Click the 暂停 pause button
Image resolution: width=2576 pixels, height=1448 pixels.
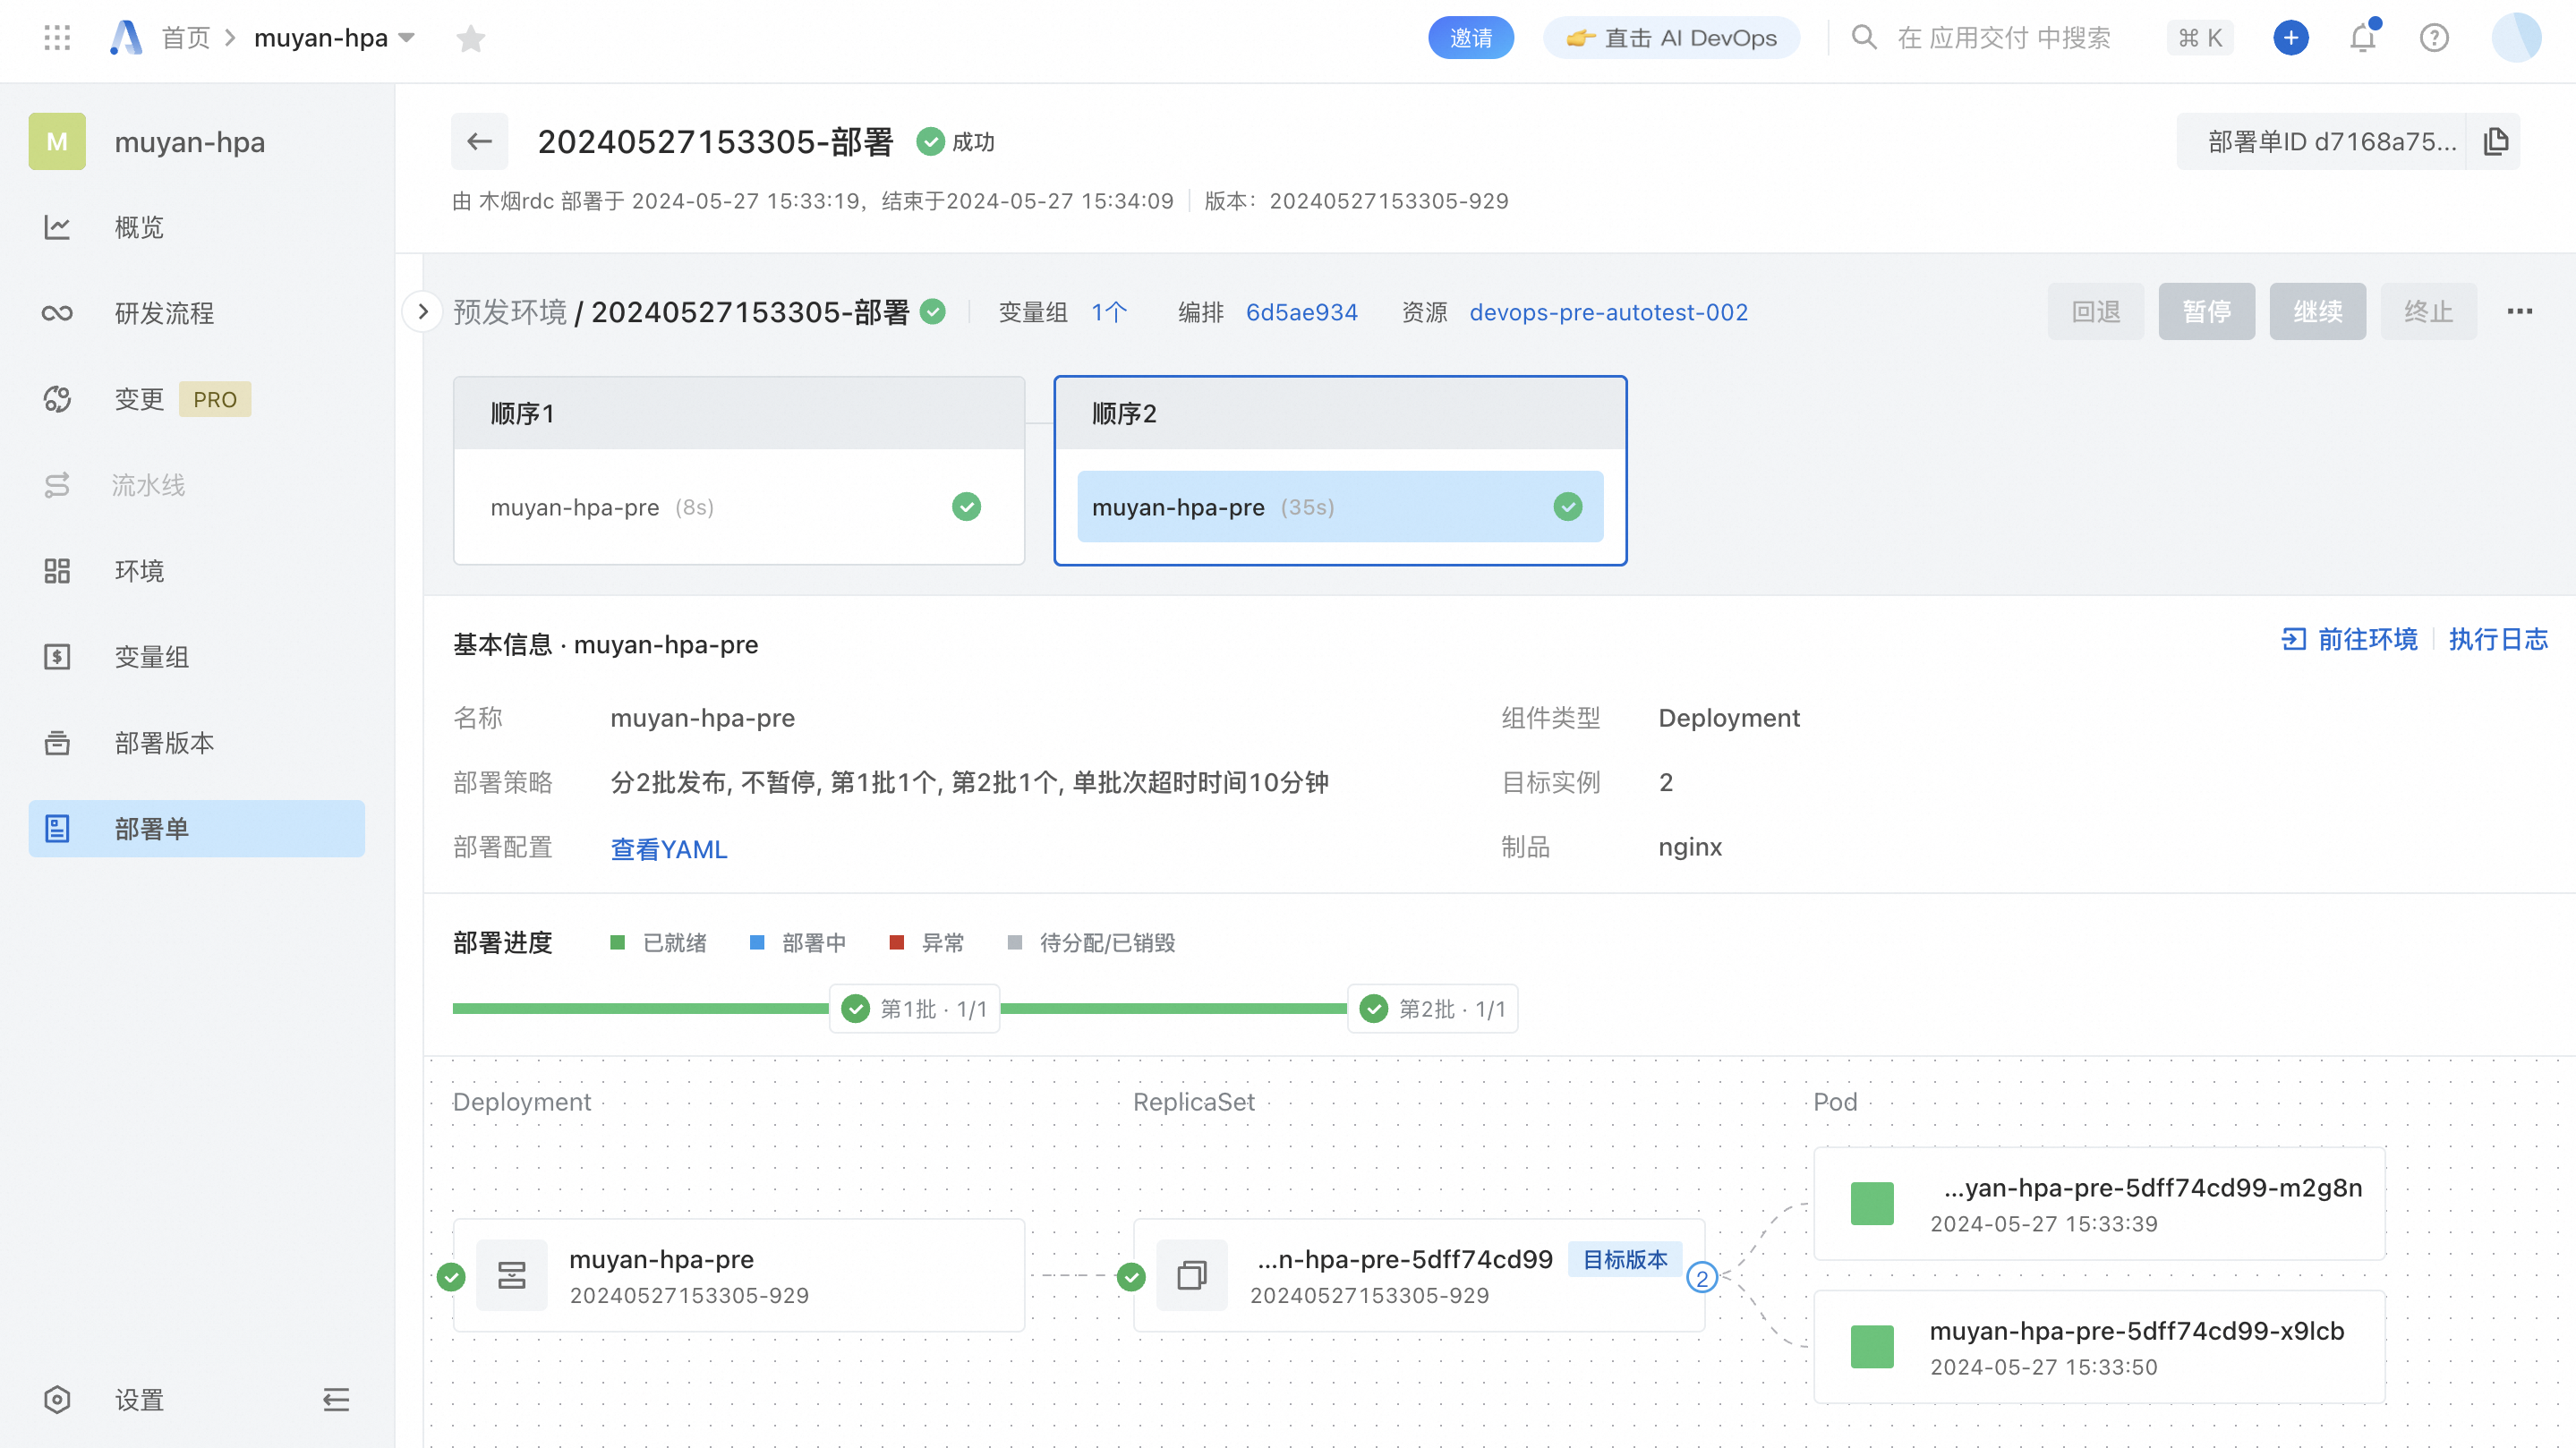2206,312
